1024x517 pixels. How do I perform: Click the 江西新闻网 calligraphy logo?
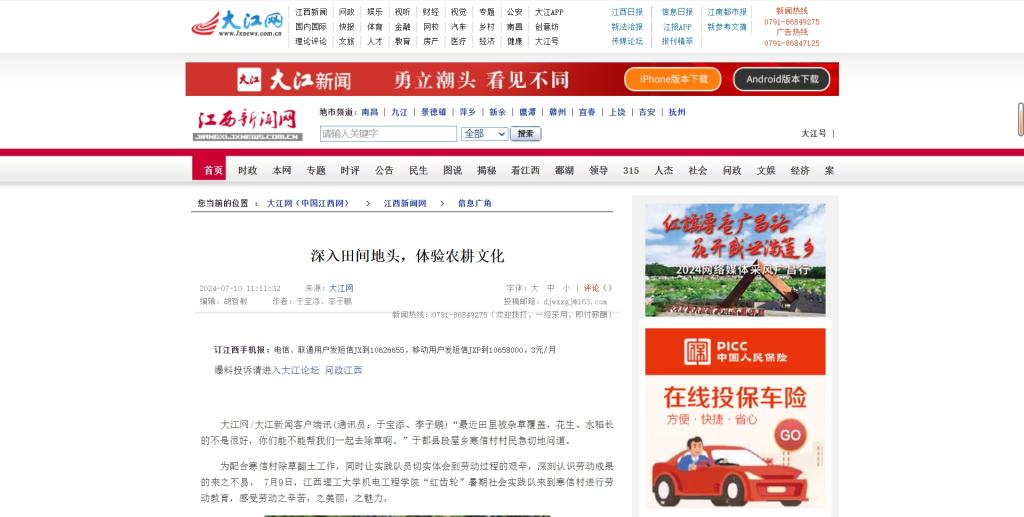coord(247,125)
